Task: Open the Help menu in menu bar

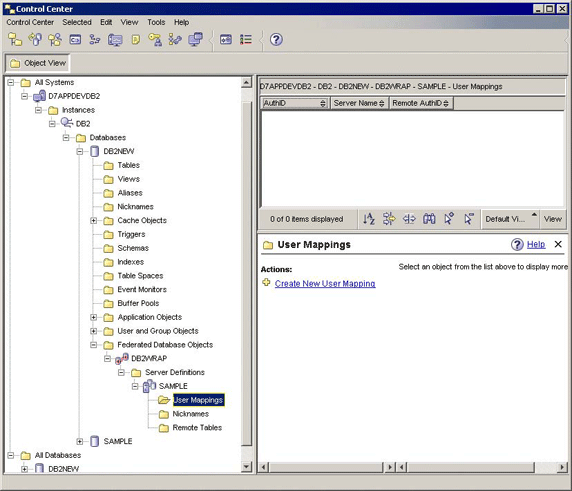Action: (x=181, y=22)
